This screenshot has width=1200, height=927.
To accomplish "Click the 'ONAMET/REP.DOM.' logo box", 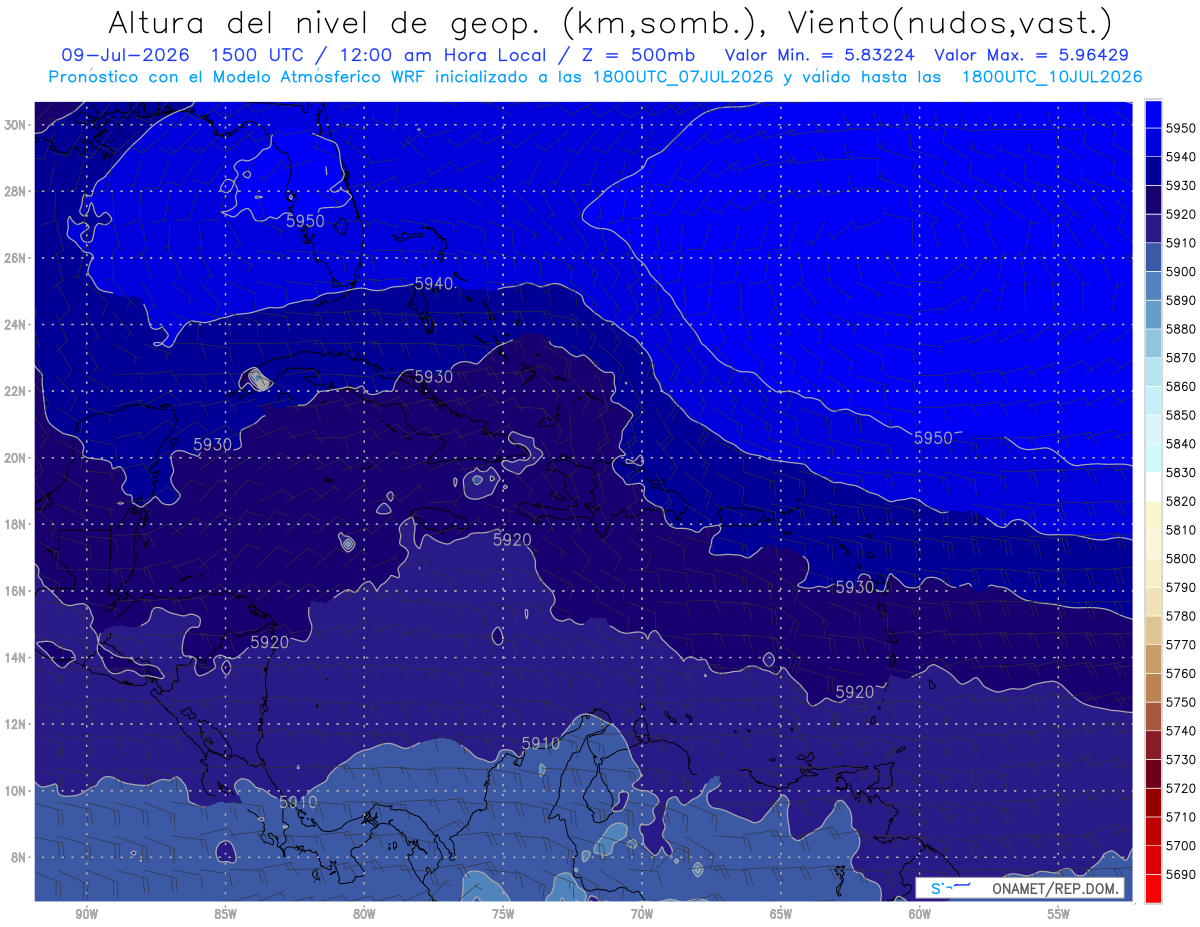I will (x=1019, y=888).
